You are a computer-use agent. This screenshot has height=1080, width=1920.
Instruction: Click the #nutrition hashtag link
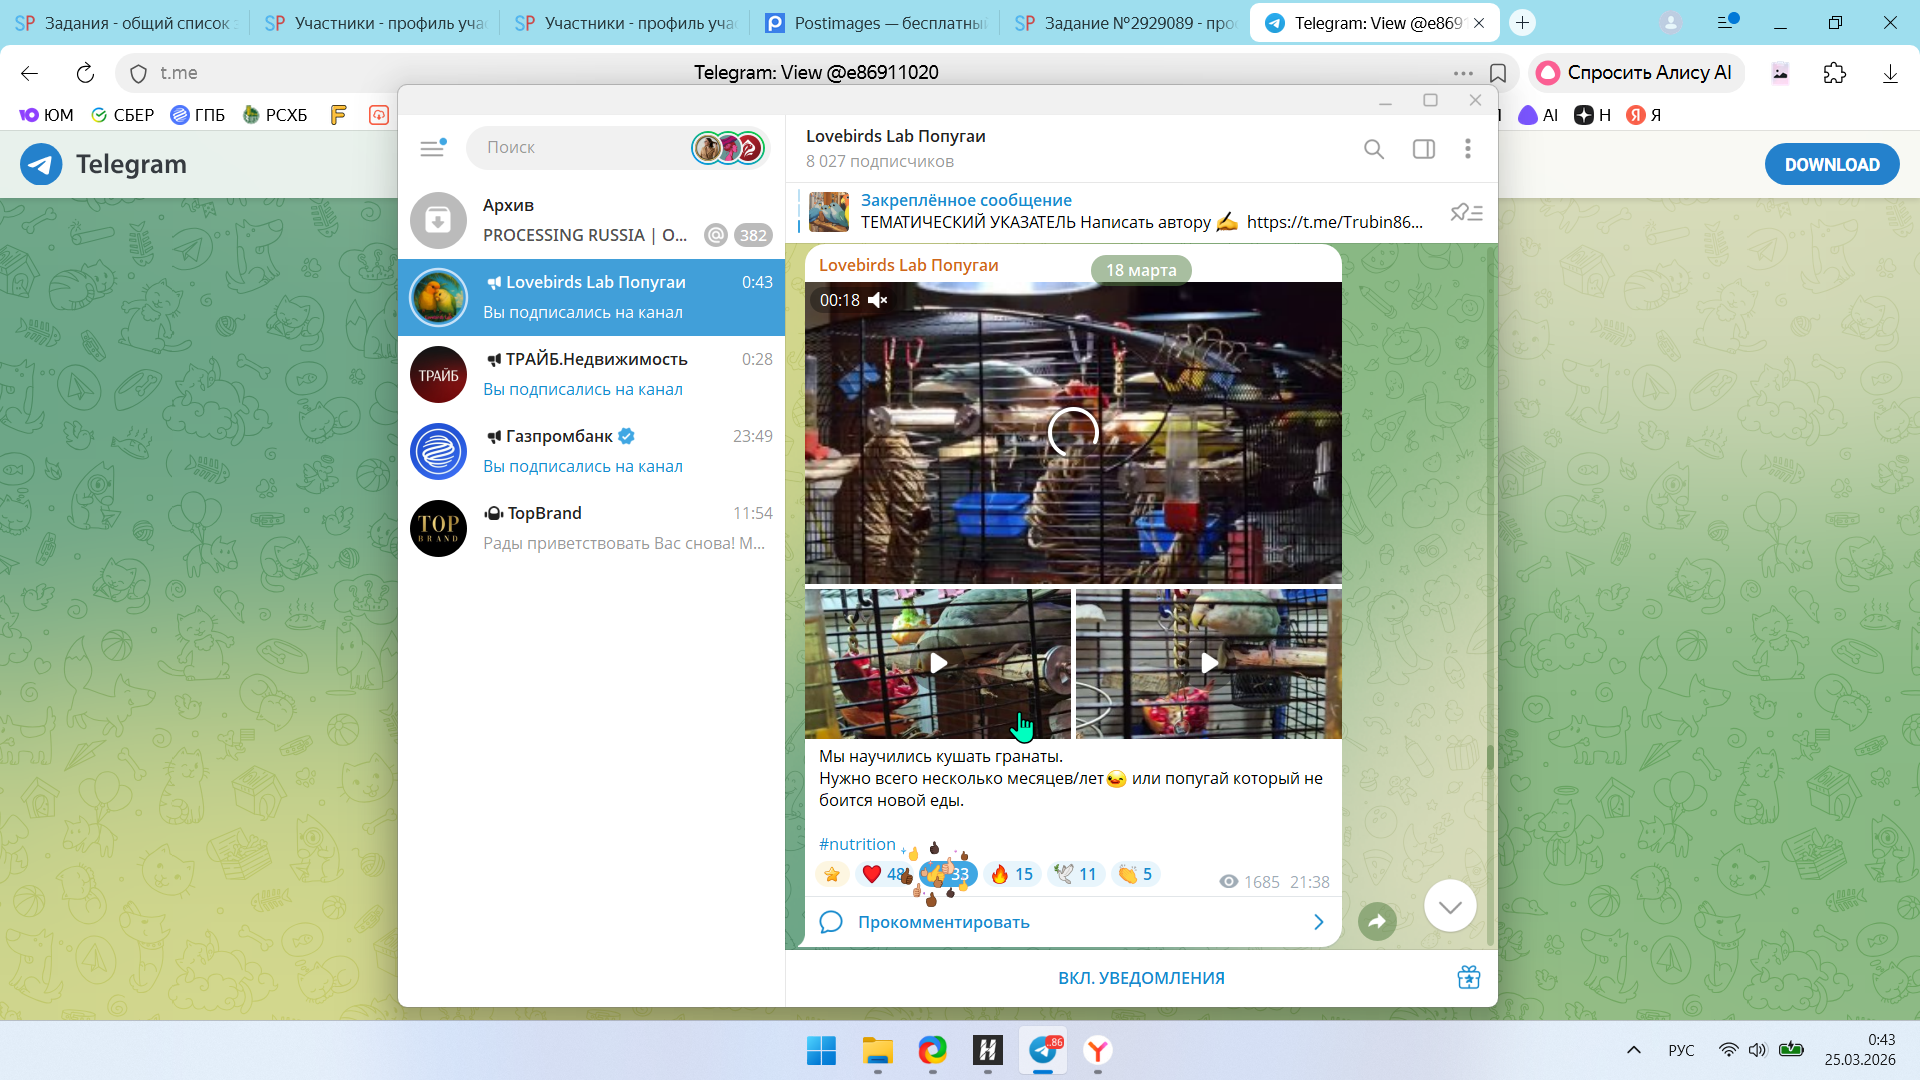point(857,844)
